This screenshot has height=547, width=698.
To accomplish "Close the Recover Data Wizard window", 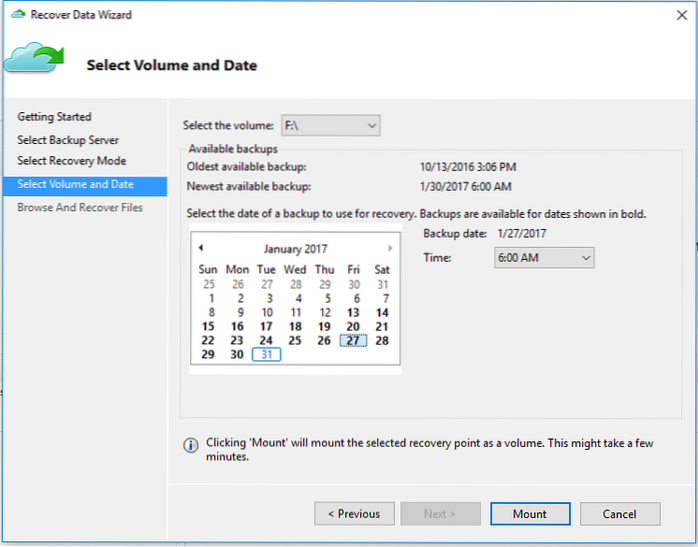I will 682,15.
